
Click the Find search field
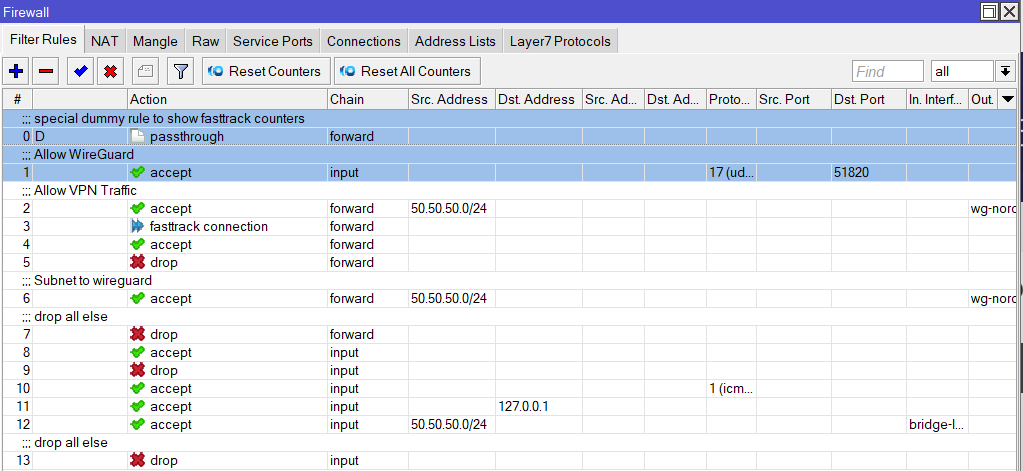pyautogui.click(x=888, y=71)
